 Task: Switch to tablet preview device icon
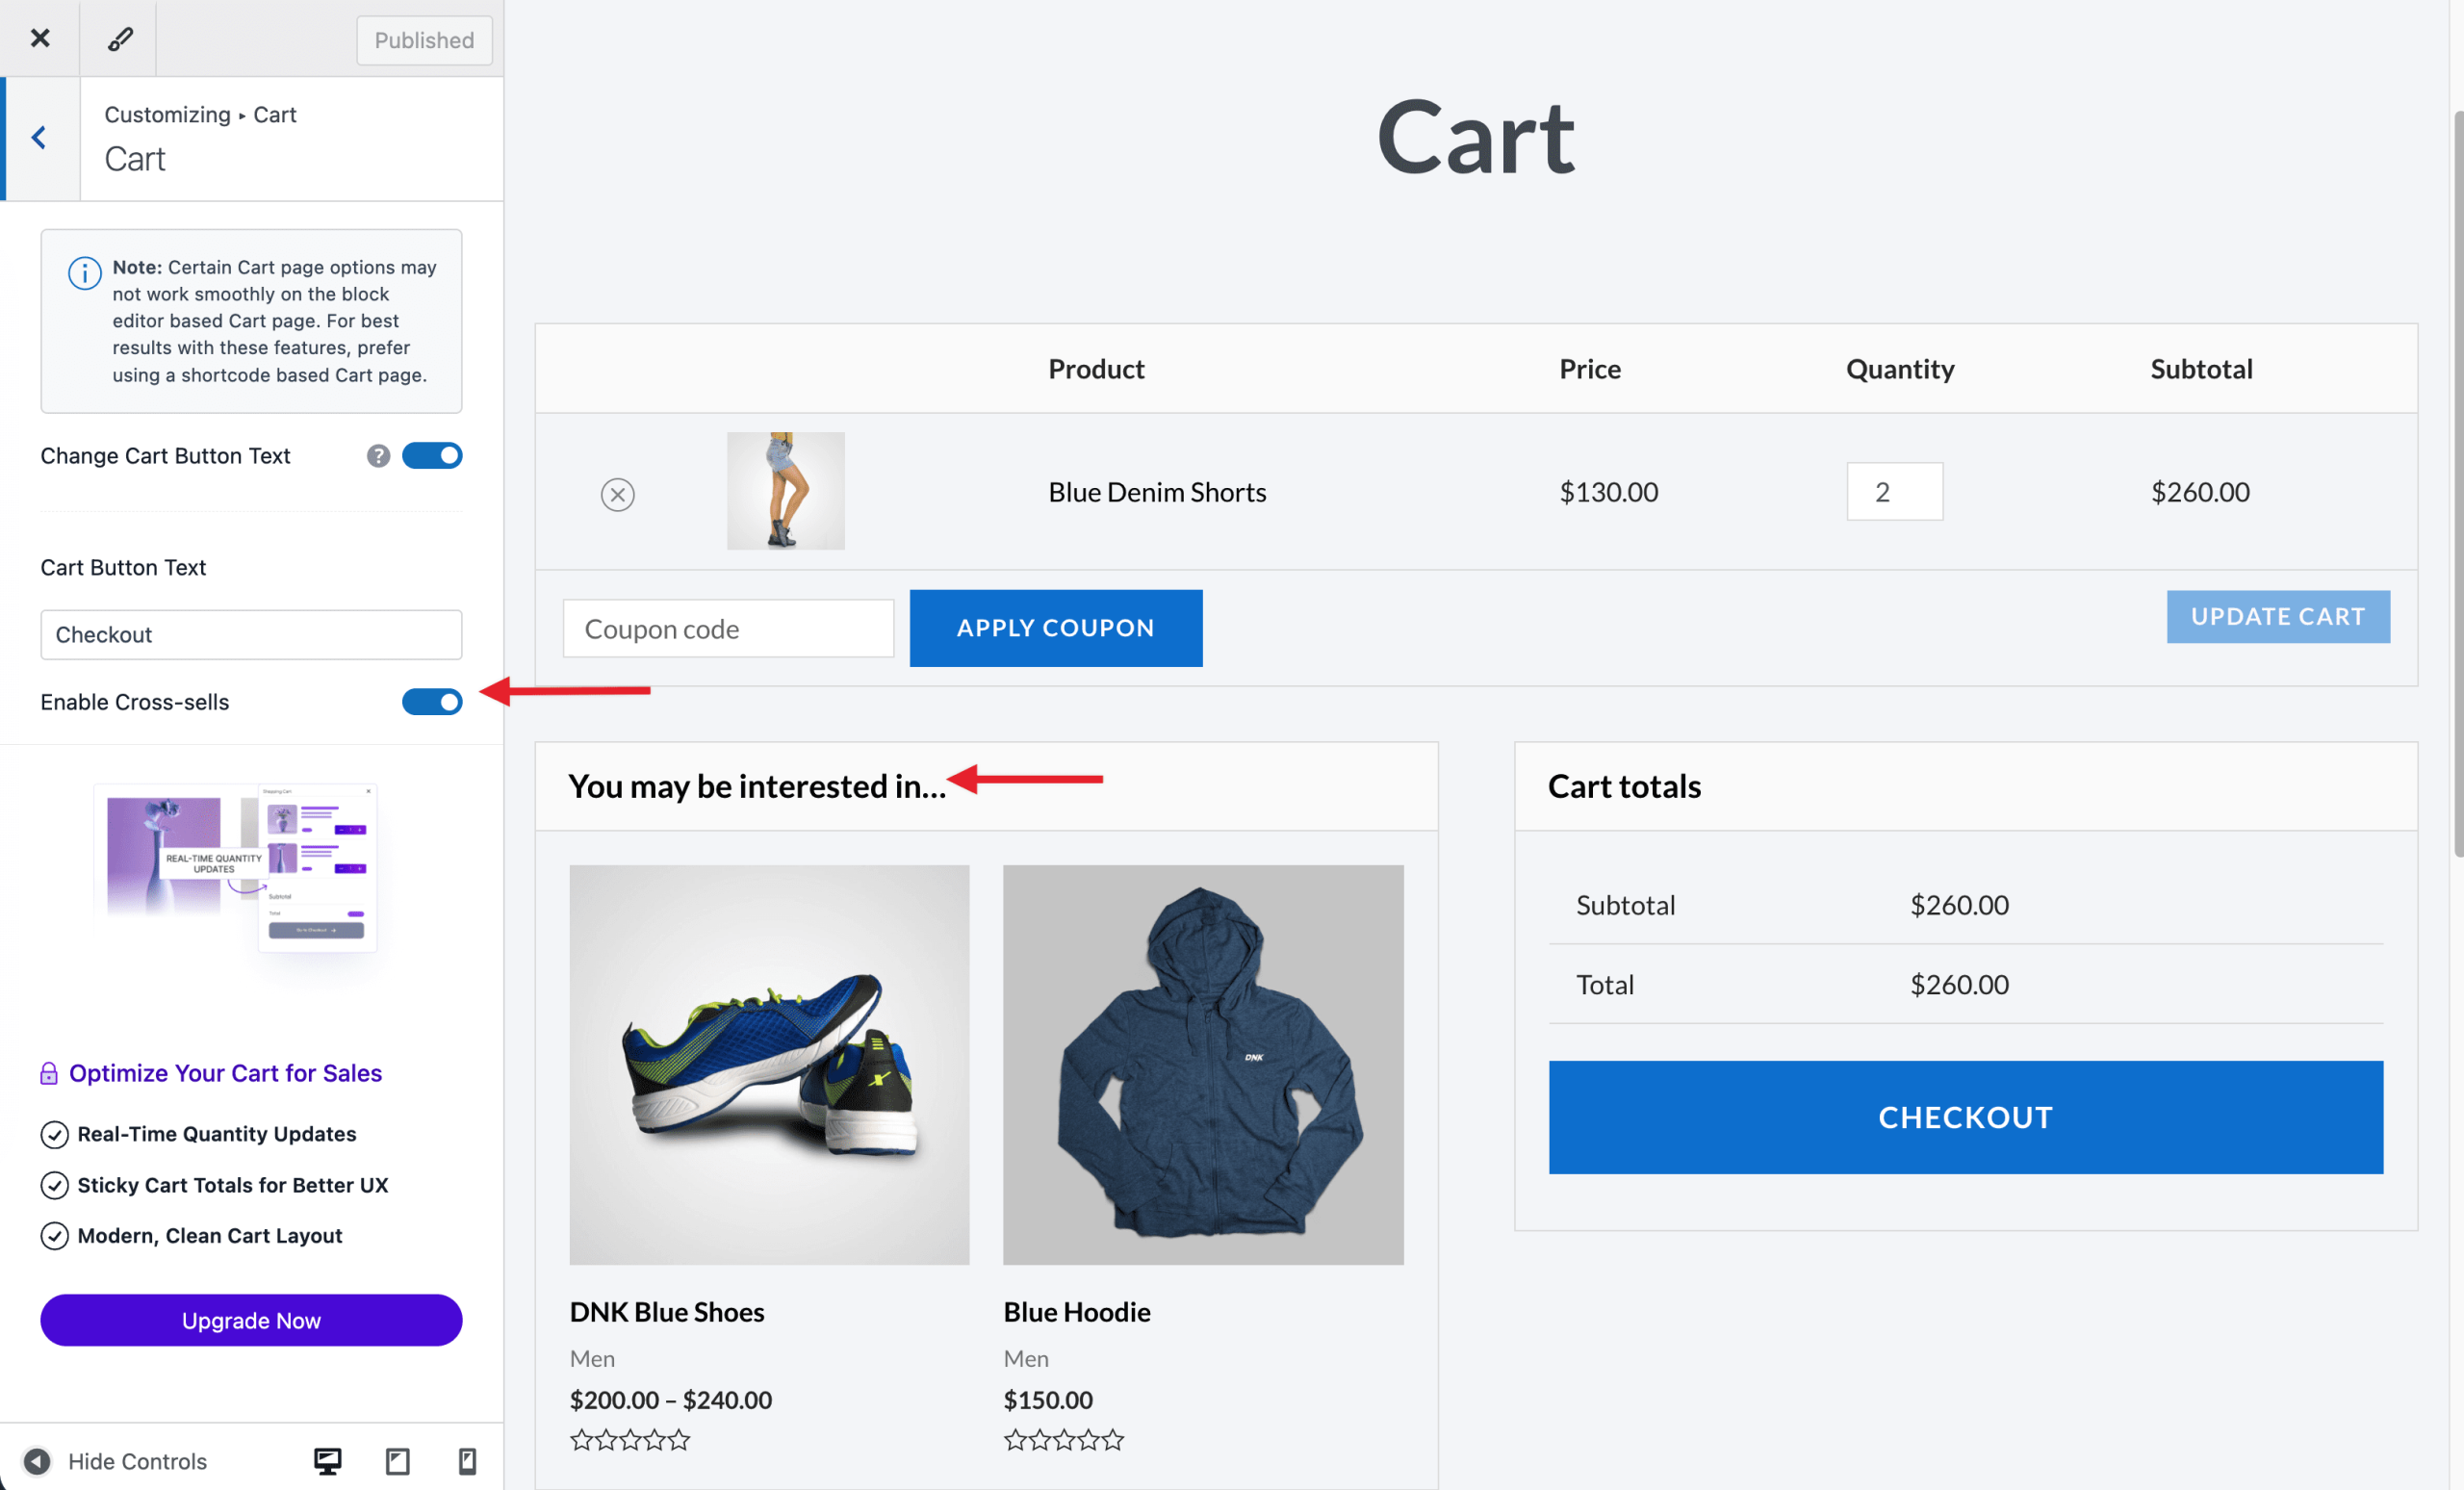click(x=397, y=1461)
